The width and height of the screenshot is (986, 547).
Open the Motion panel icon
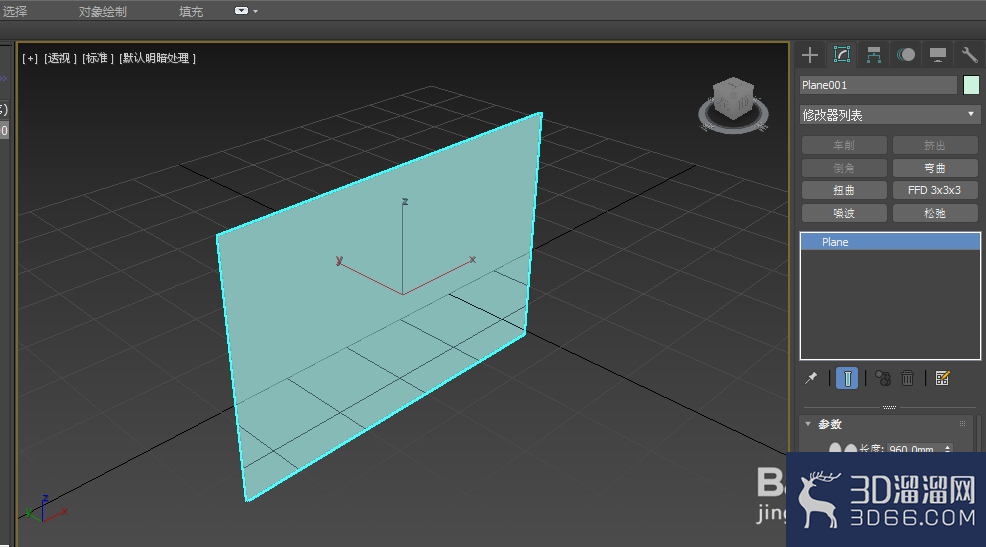pyautogui.click(x=906, y=55)
